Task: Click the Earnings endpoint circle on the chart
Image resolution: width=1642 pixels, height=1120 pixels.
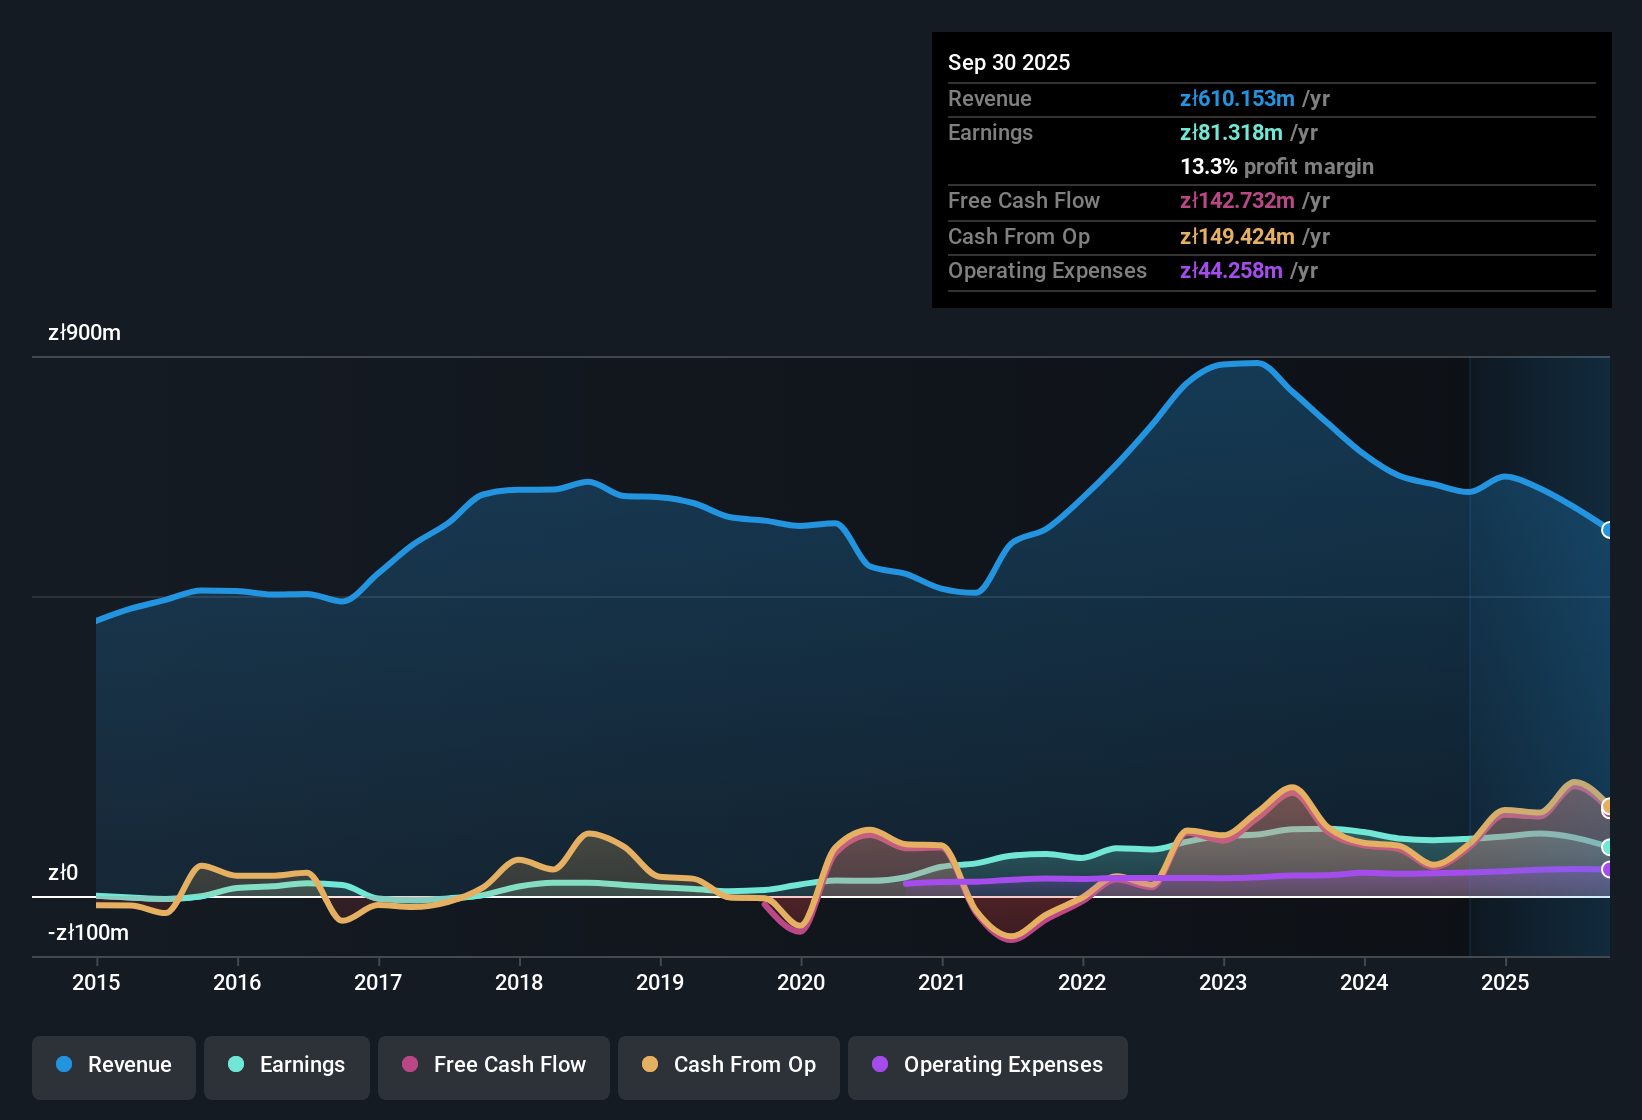Action: (x=1607, y=846)
